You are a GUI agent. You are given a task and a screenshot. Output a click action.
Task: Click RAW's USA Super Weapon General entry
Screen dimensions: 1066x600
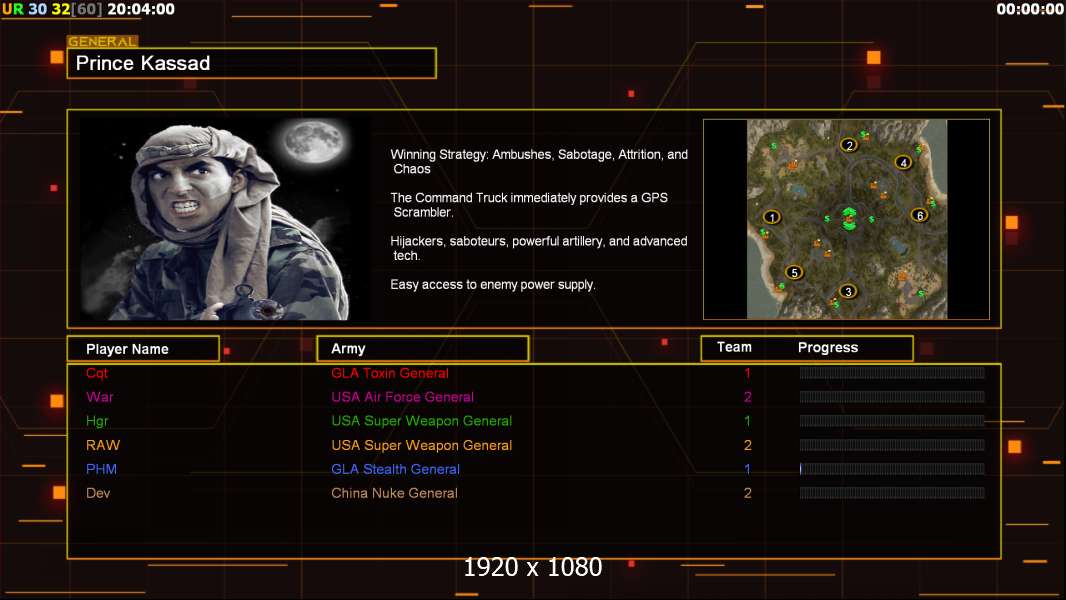point(422,445)
